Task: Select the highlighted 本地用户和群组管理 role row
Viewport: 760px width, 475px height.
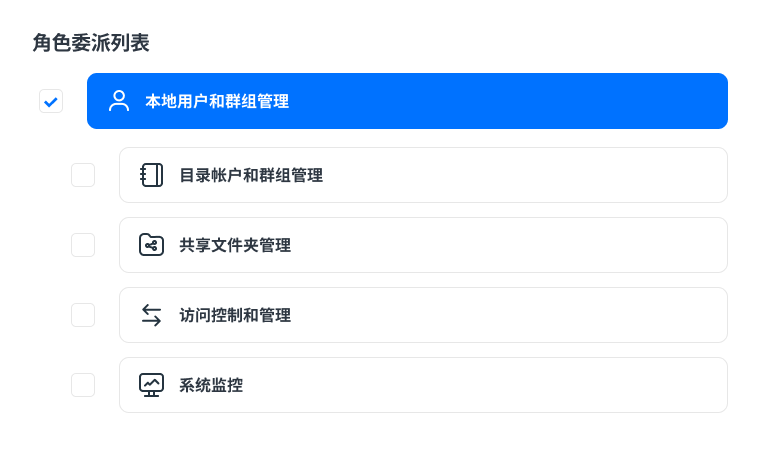Action: tap(500, 101)
